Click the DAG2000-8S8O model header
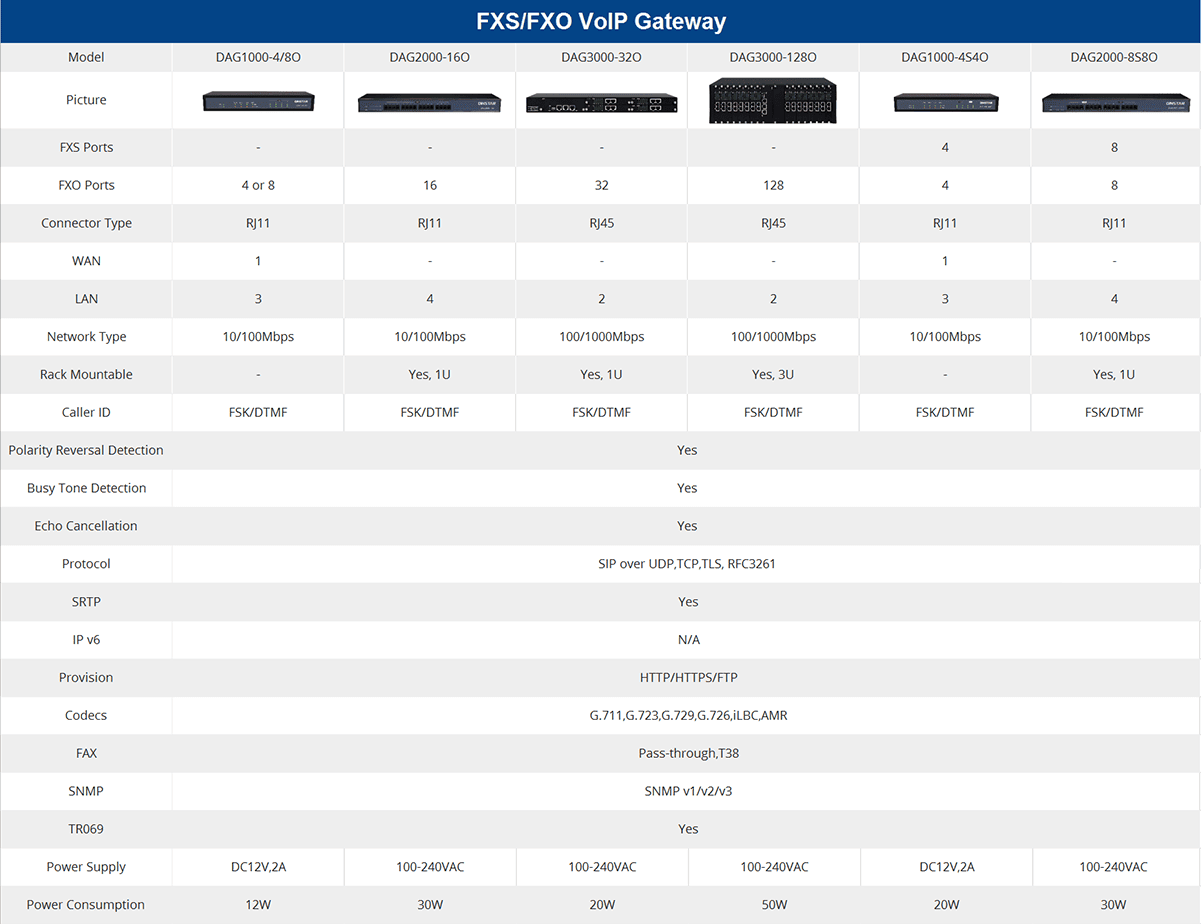The image size is (1201, 924). [1114, 58]
